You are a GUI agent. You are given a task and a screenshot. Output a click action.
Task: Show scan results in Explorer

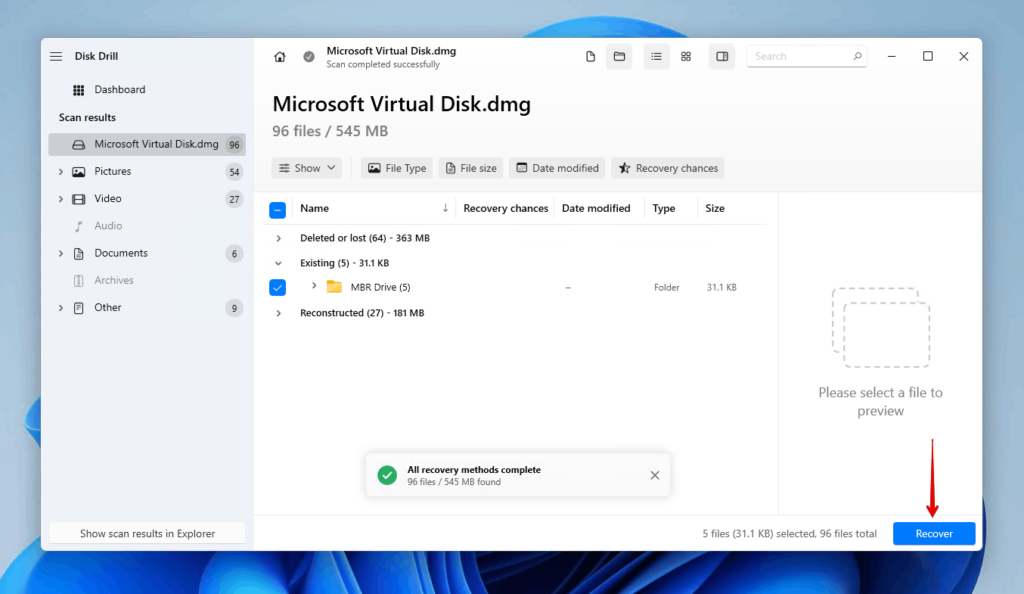pyautogui.click(x=146, y=533)
